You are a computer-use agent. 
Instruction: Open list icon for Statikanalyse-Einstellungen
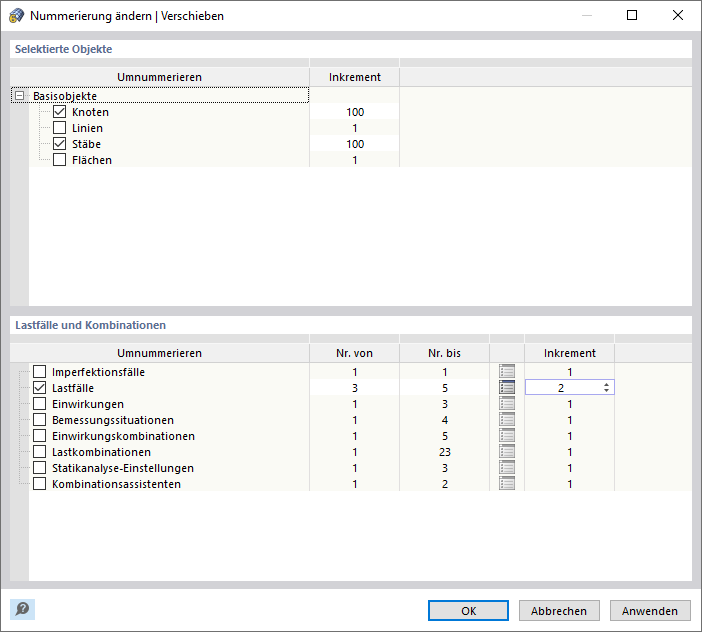507,468
